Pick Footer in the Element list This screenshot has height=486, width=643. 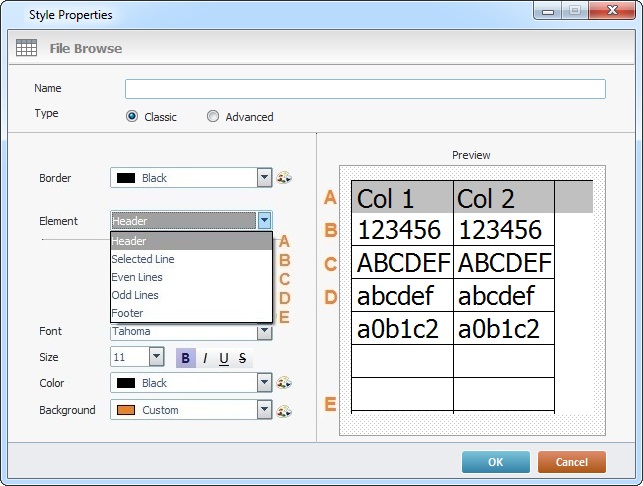point(128,313)
